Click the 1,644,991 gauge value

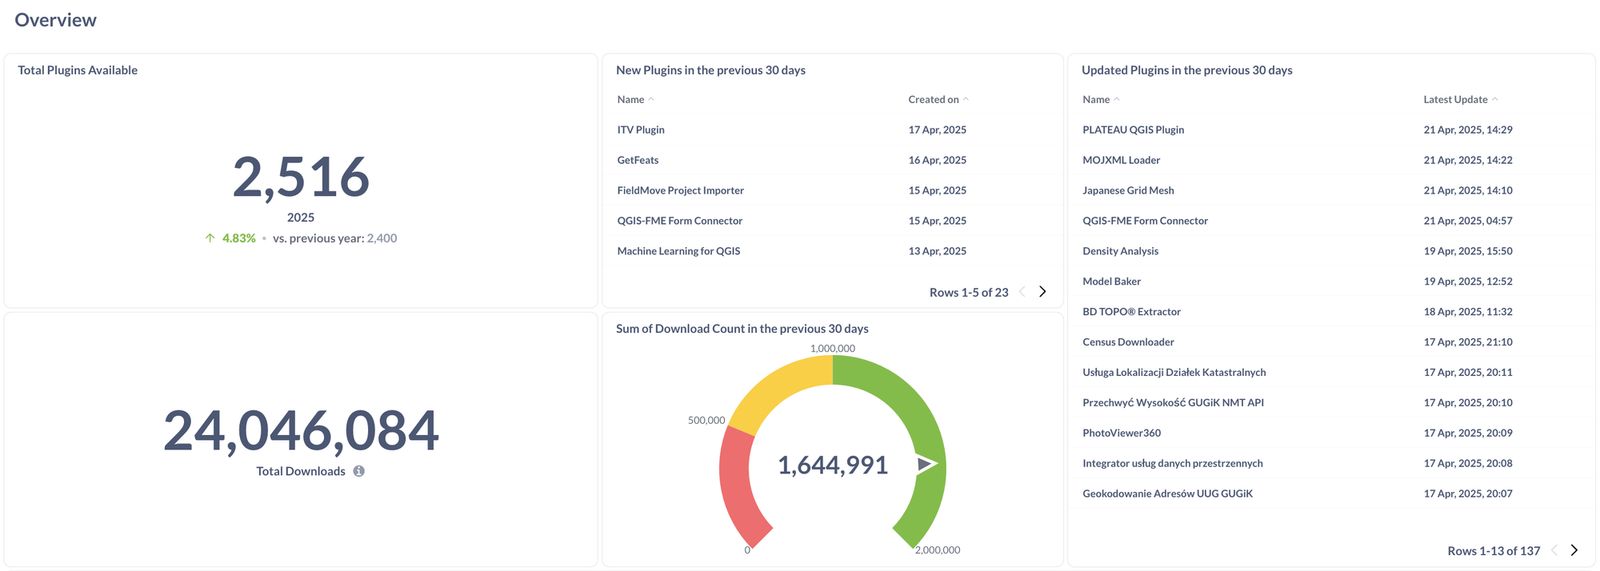(x=833, y=465)
